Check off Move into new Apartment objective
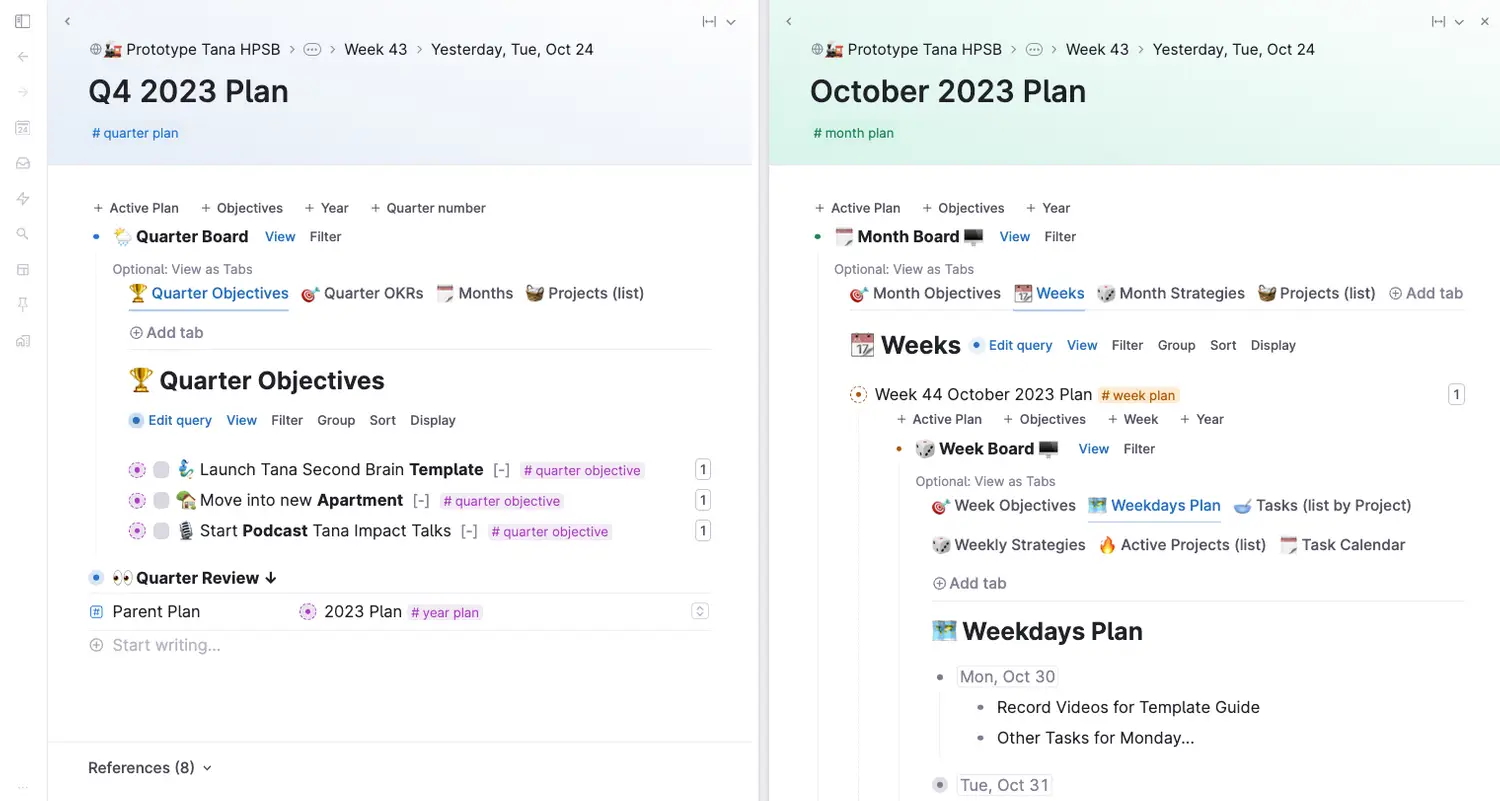1500x801 pixels. [162, 501]
